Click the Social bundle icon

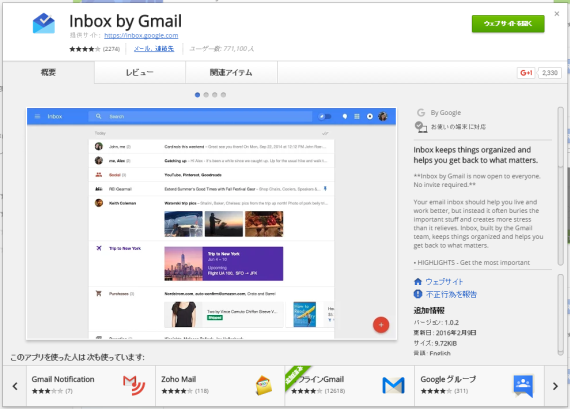(99, 175)
